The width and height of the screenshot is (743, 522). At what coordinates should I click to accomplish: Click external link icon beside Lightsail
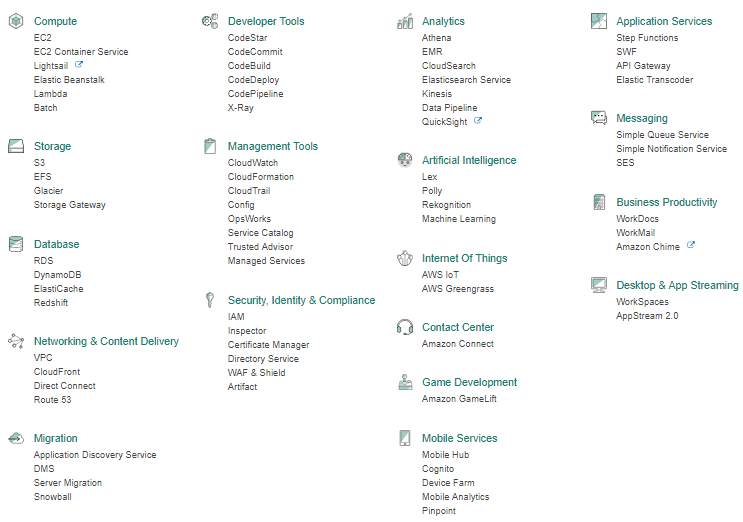[79, 64]
